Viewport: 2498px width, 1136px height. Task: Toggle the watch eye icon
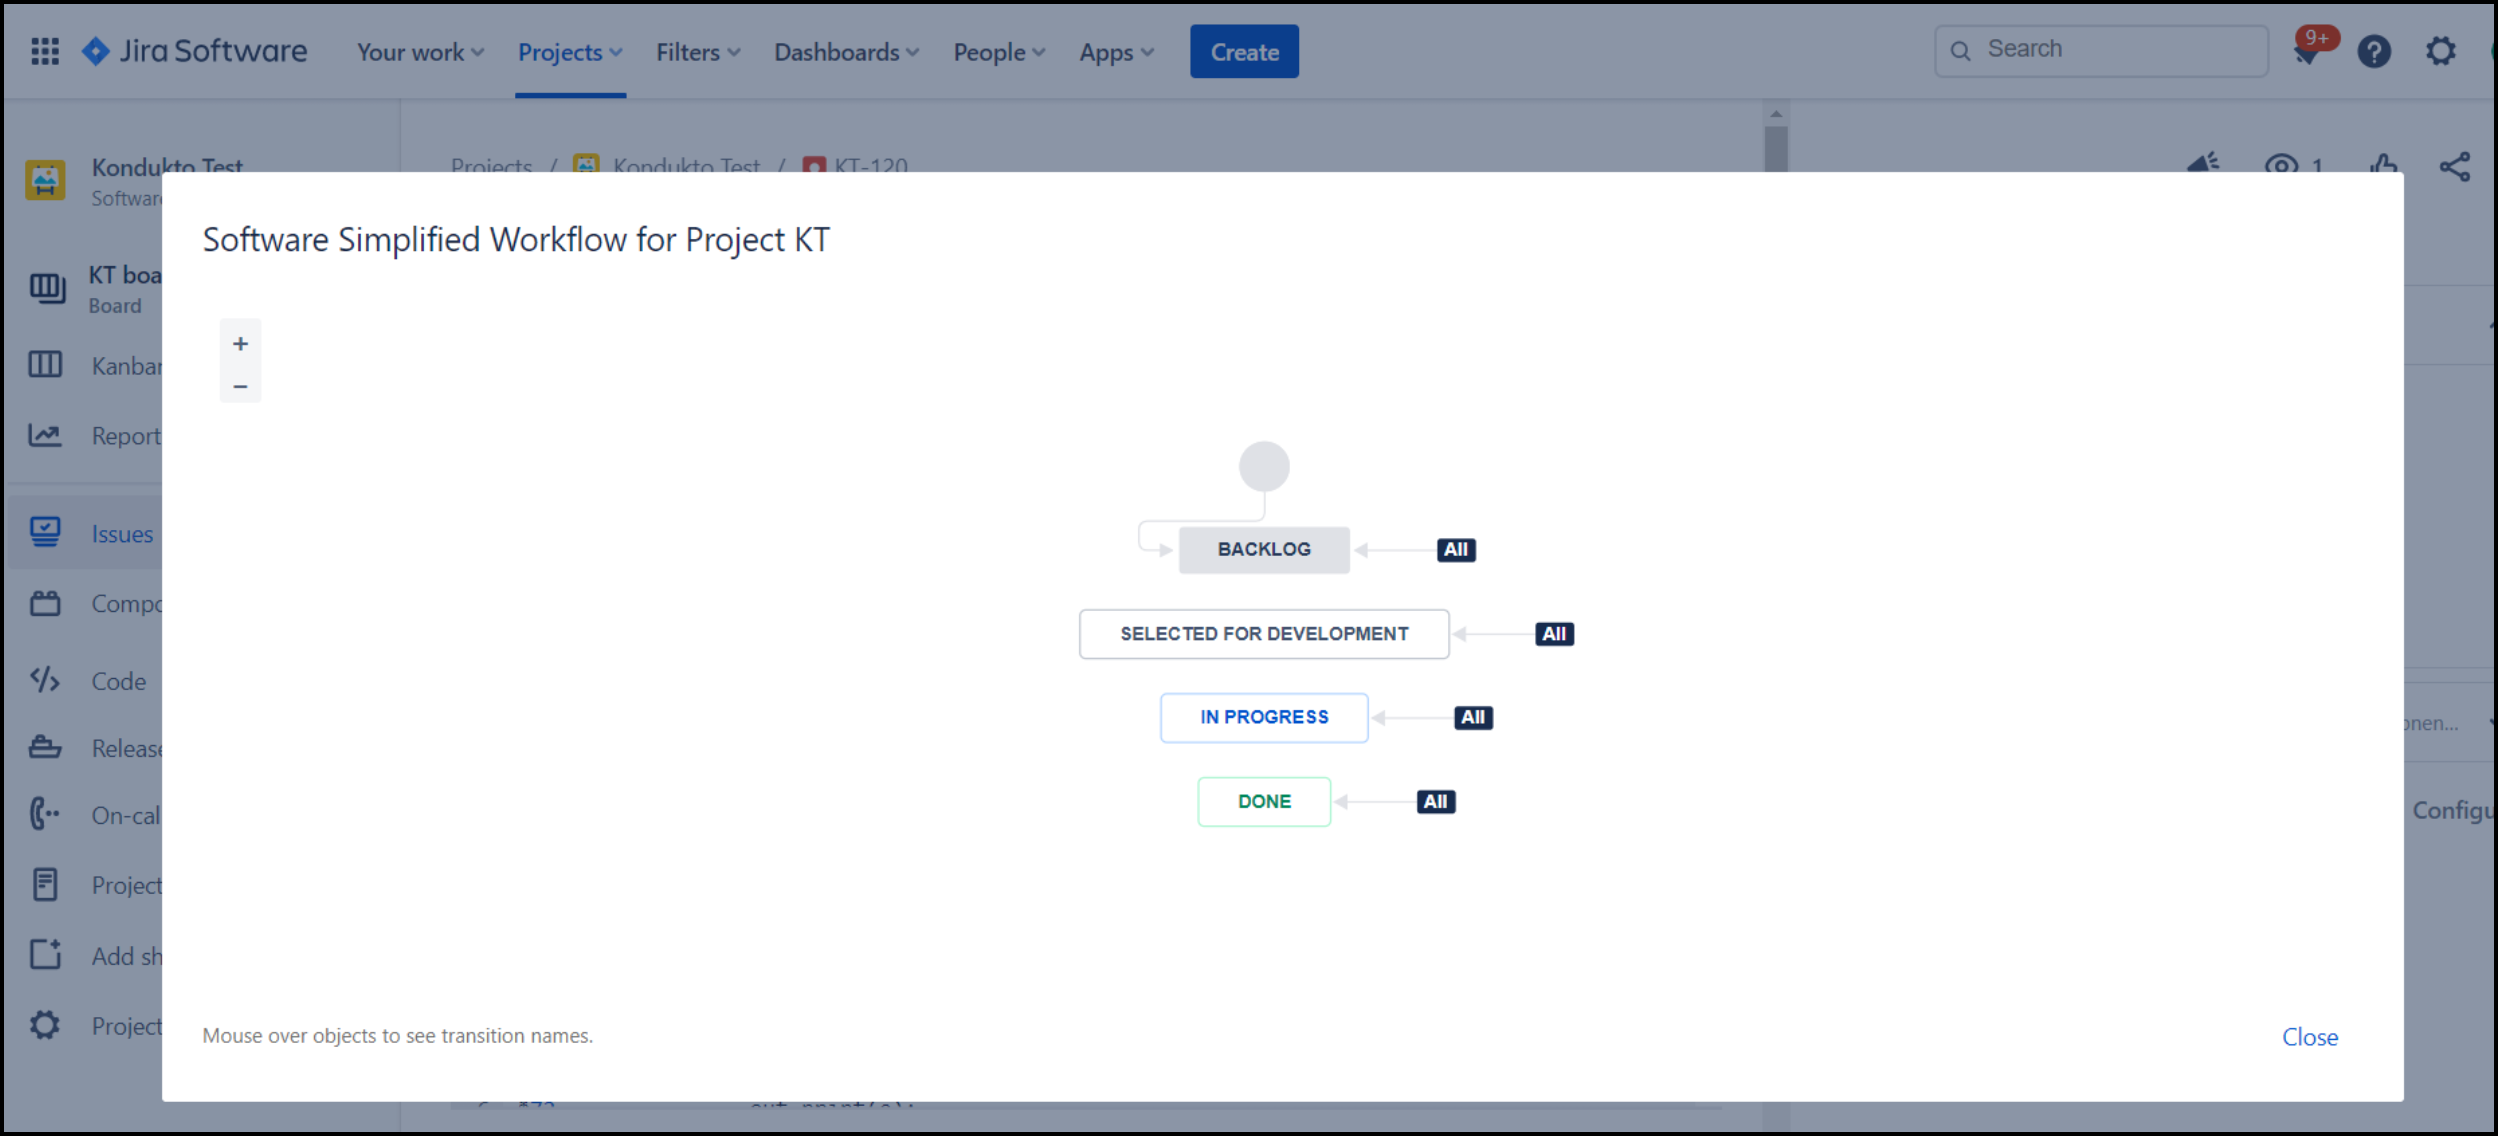2281,164
